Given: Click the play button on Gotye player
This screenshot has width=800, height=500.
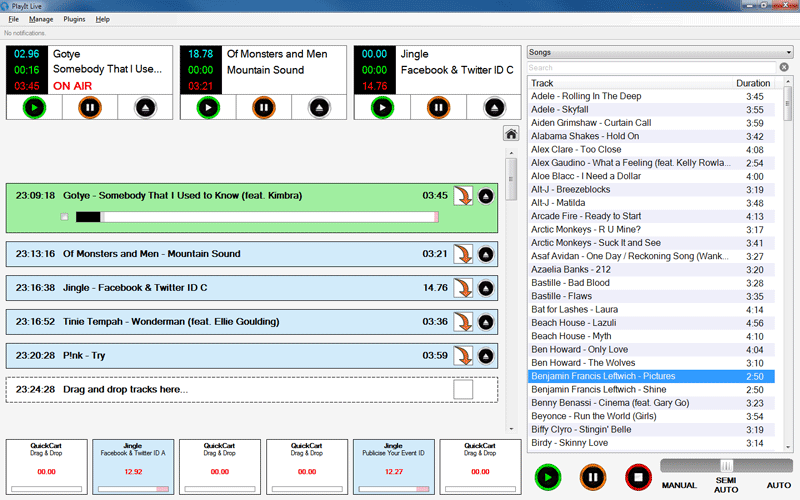Looking at the screenshot, I should click(x=35, y=107).
